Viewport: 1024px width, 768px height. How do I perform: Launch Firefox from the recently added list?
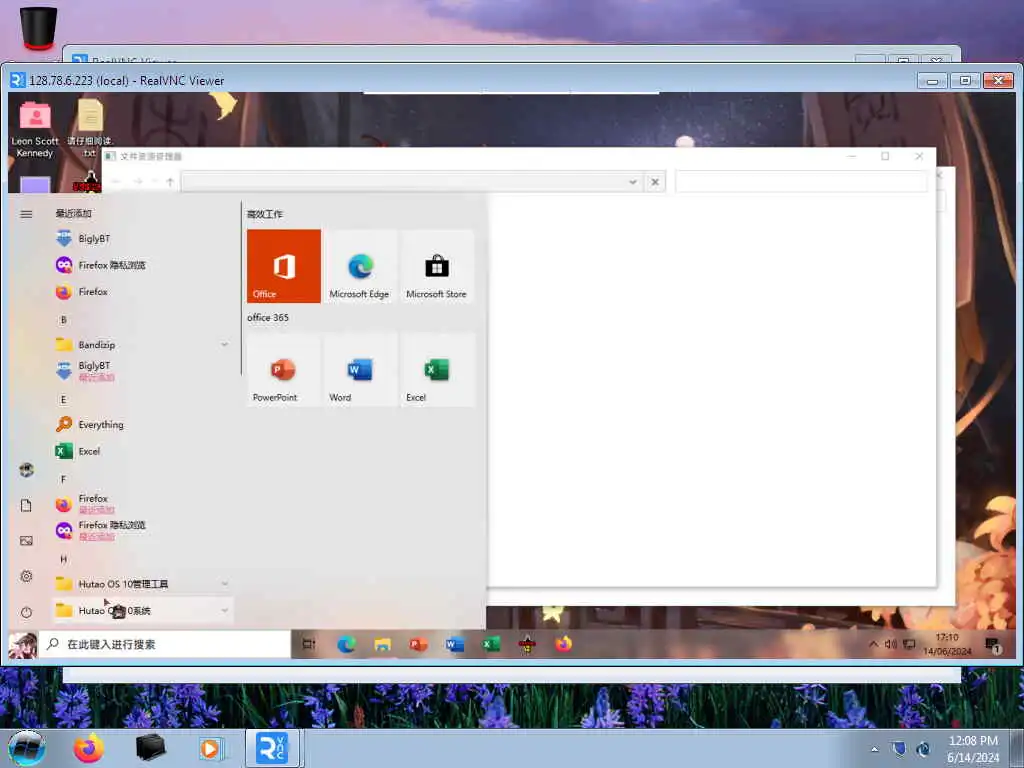(x=142, y=292)
